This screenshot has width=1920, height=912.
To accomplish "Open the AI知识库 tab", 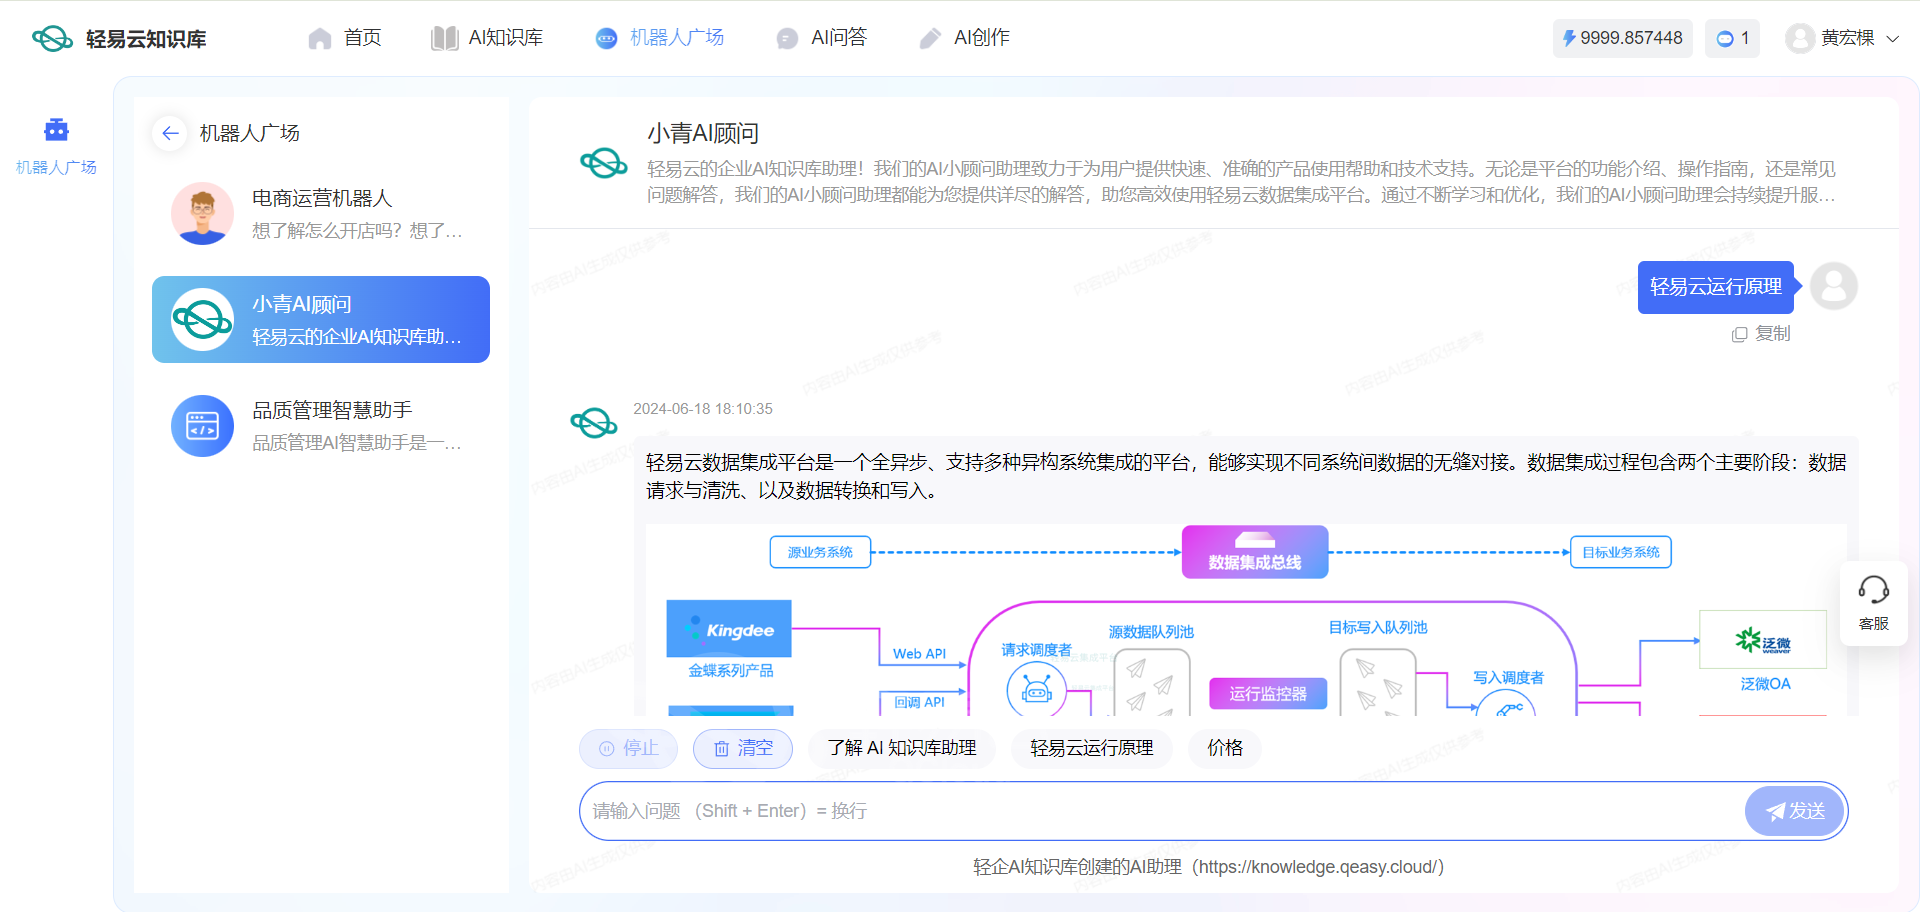I will (x=487, y=38).
